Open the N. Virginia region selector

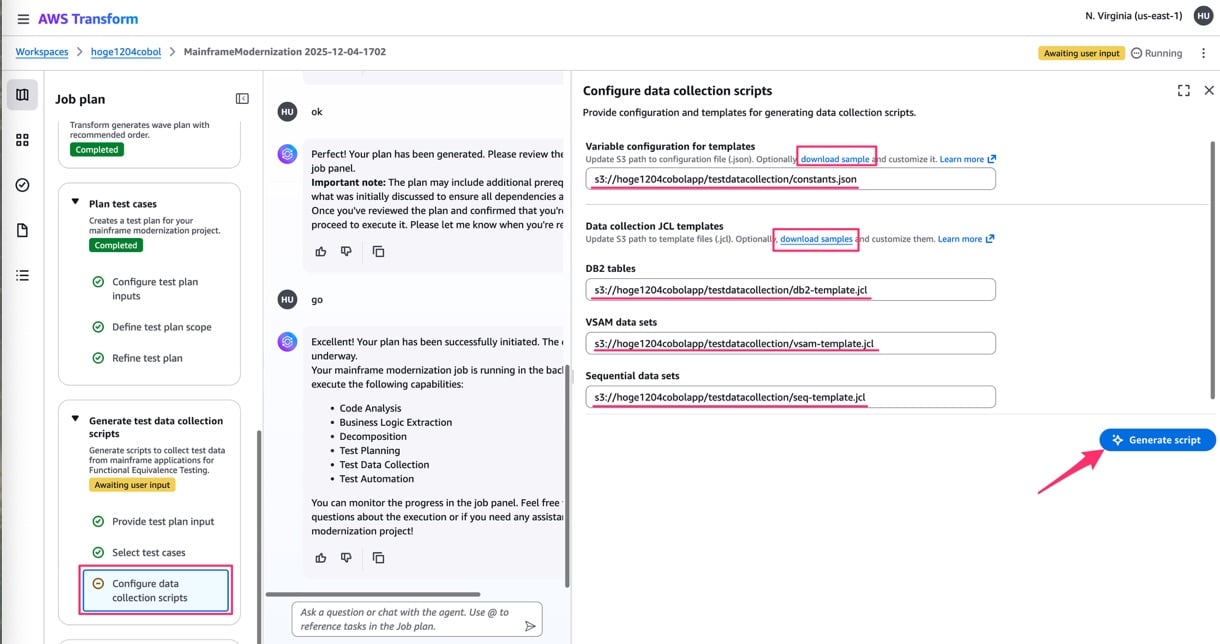(x=1133, y=16)
